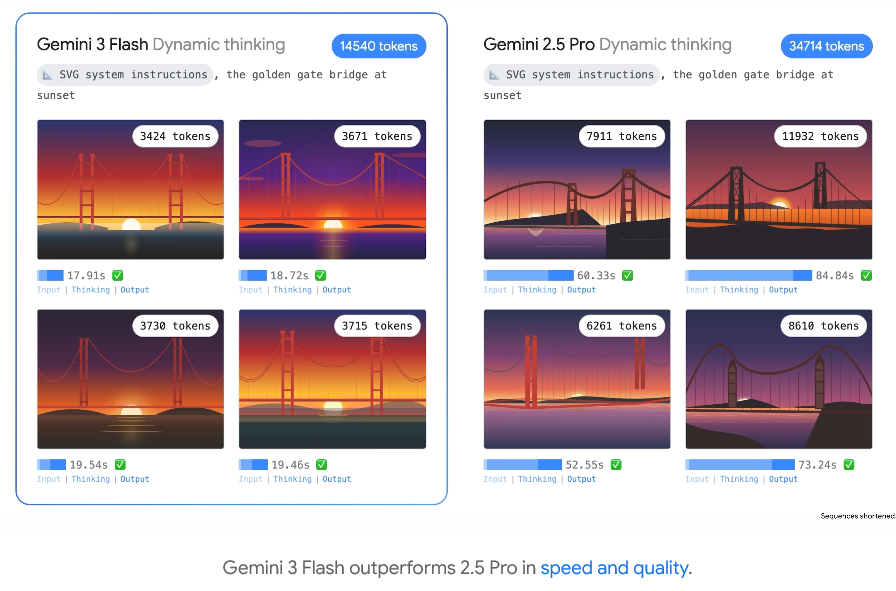Select Input under the 19.46s timing bar
The height and width of the screenshot is (591, 896).
coord(251,479)
